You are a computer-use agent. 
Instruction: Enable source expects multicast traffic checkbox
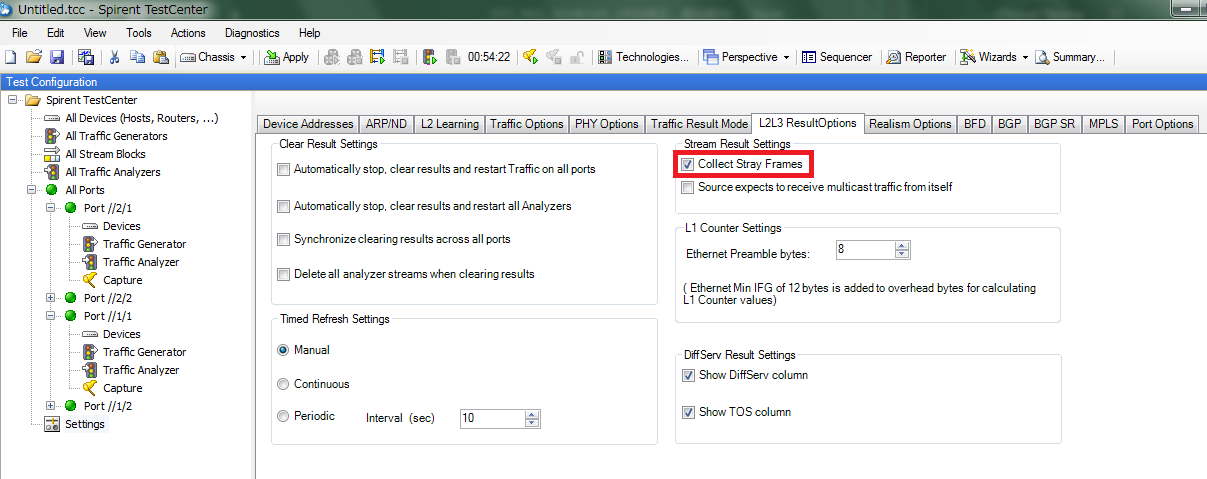click(688, 187)
